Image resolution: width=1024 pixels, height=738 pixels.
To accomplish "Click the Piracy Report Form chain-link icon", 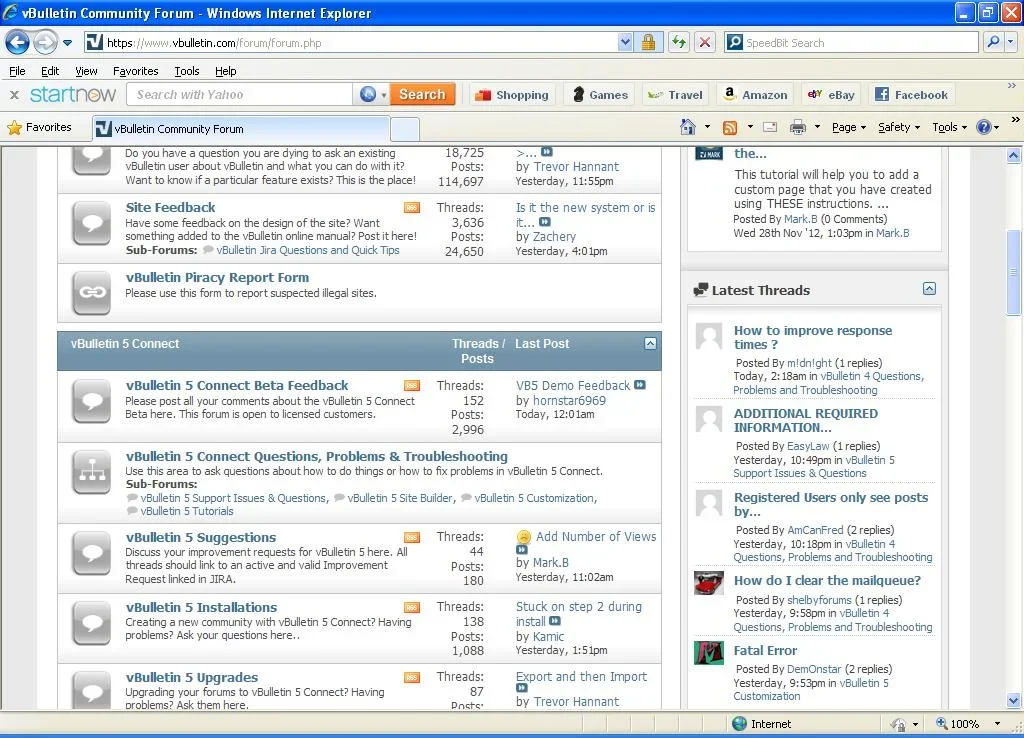I will pos(91,293).
